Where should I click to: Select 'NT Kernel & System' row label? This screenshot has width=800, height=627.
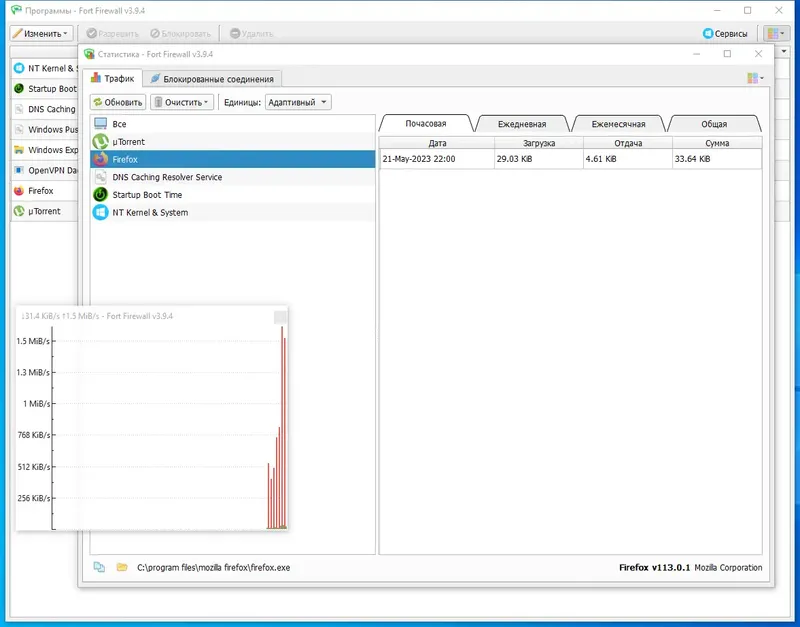coord(151,212)
